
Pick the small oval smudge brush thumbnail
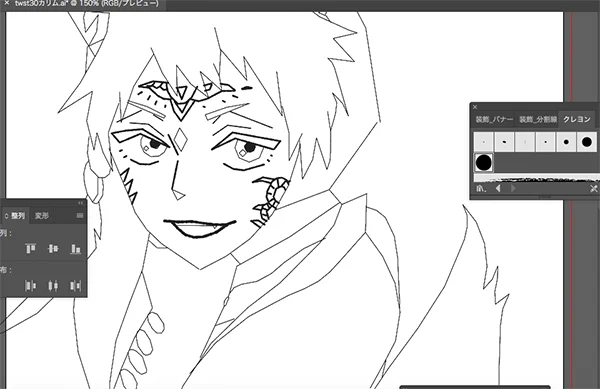tap(504, 142)
